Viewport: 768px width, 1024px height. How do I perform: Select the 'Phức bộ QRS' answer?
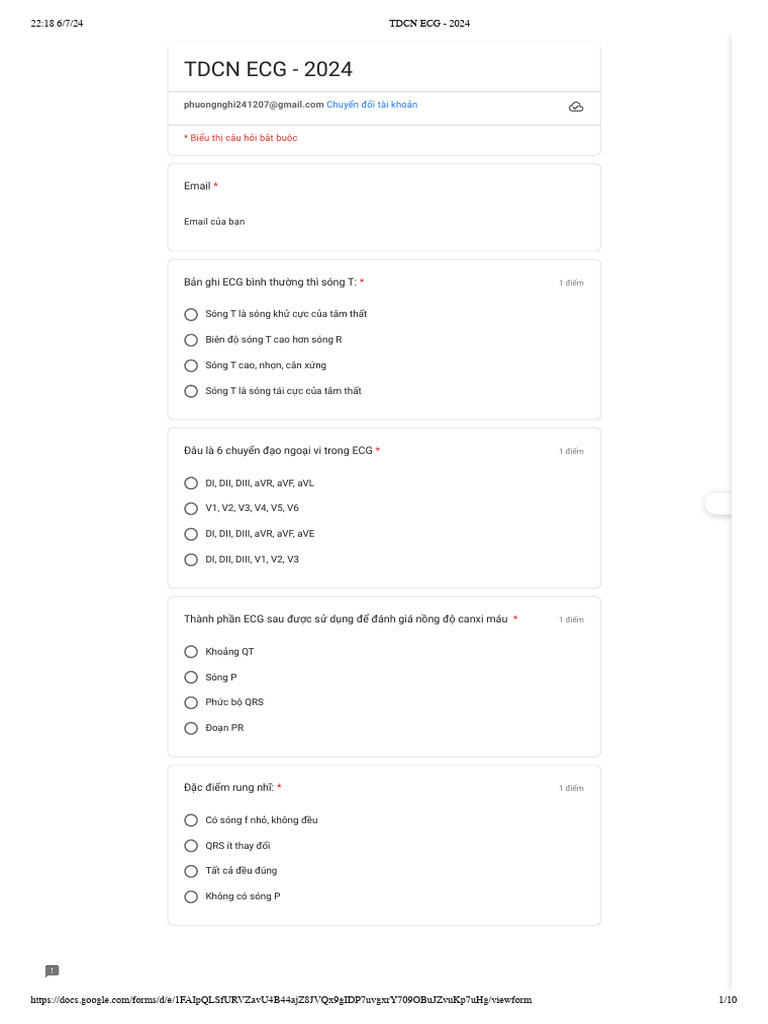pyautogui.click(x=191, y=703)
